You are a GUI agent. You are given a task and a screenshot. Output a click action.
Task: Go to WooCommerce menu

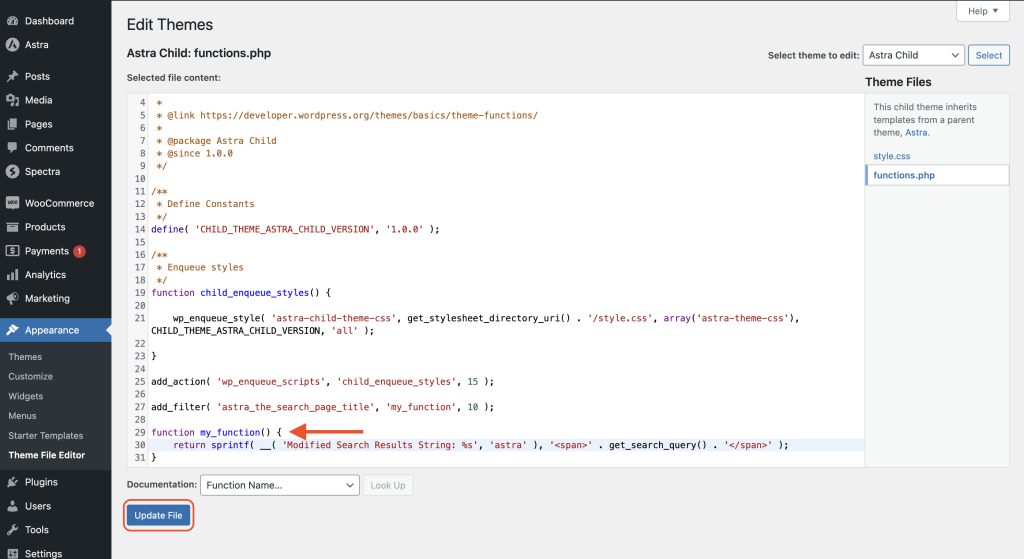pos(56,203)
